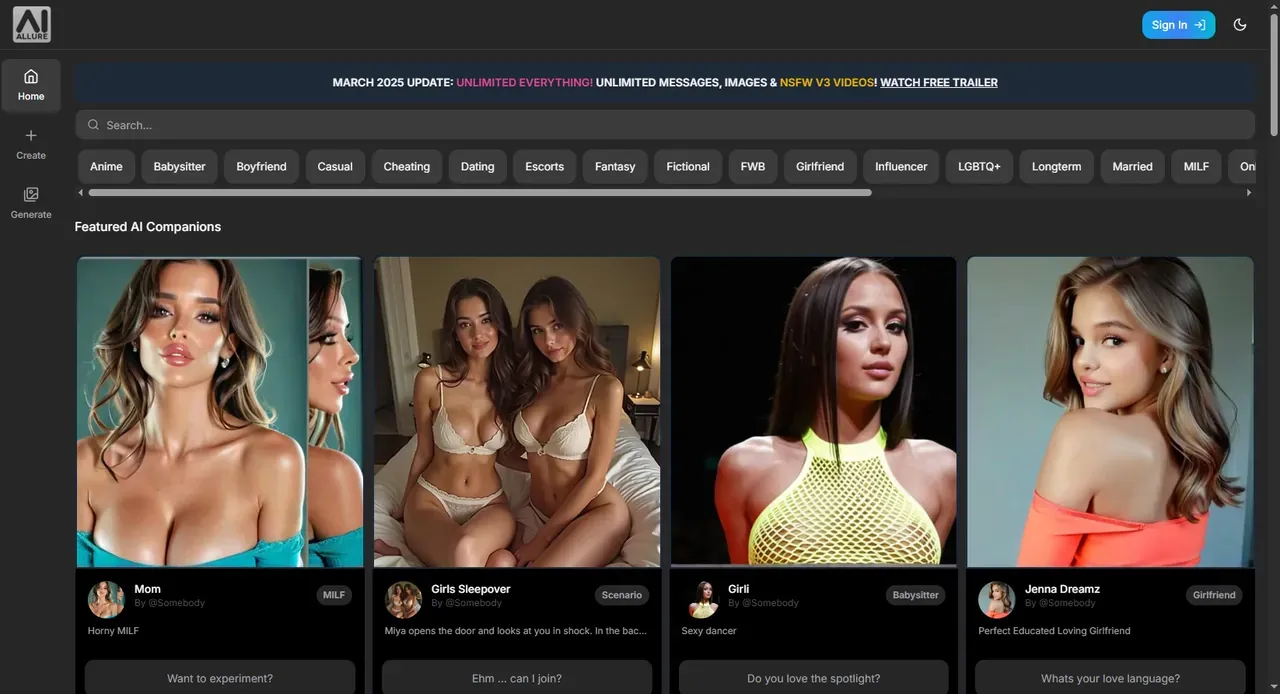This screenshot has width=1280, height=694.
Task: Select the Fictional category chip
Action: click(688, 167)
